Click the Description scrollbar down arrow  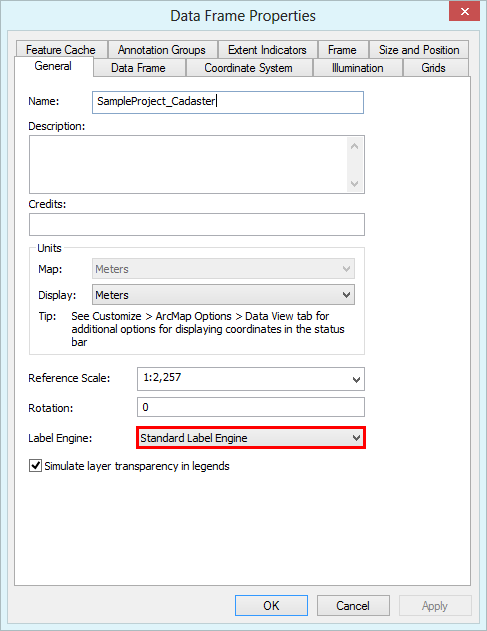tap(355, 184)
